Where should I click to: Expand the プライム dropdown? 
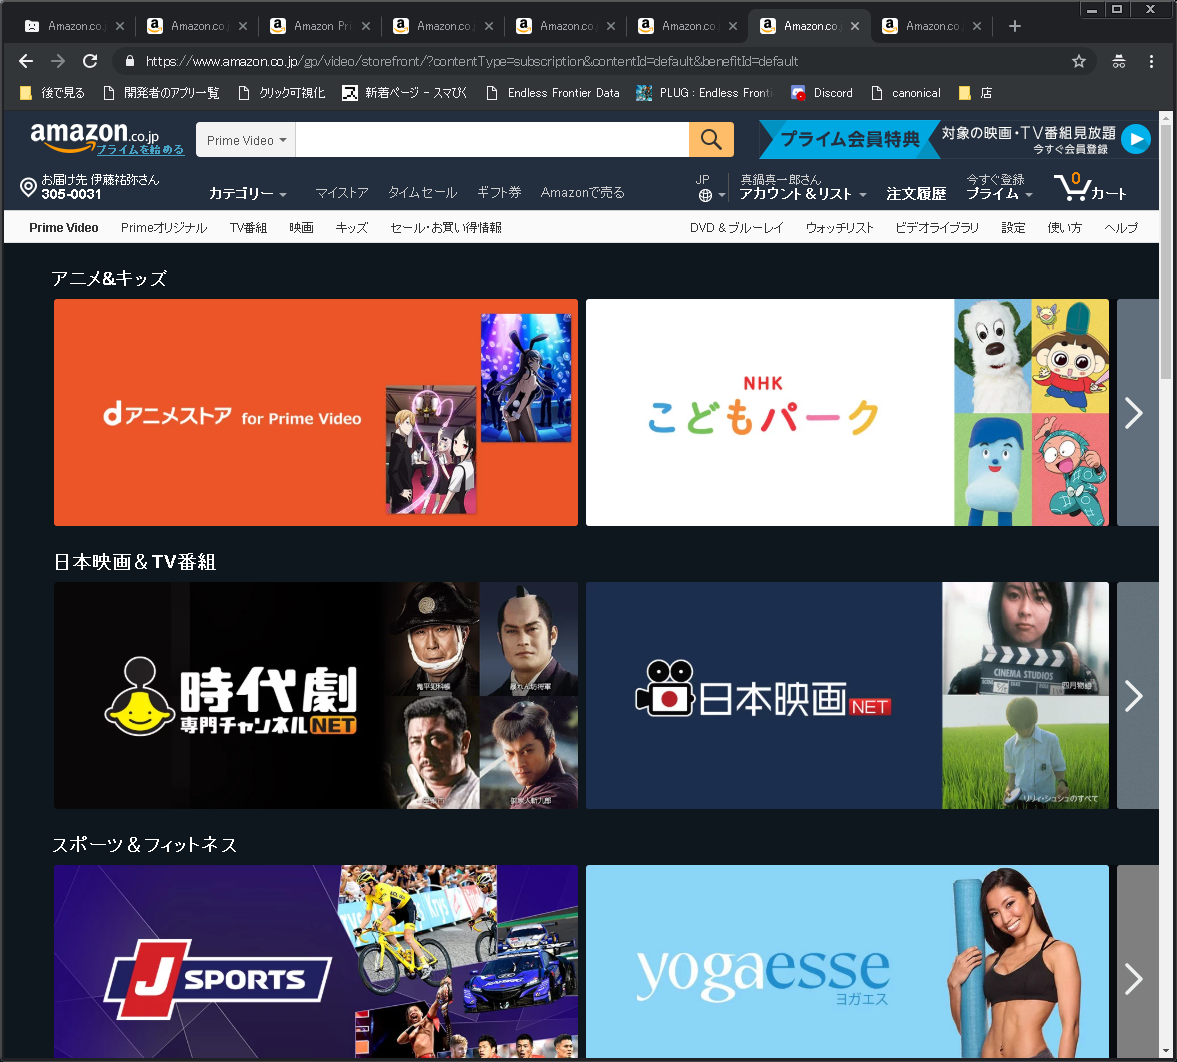click(999, 194)
